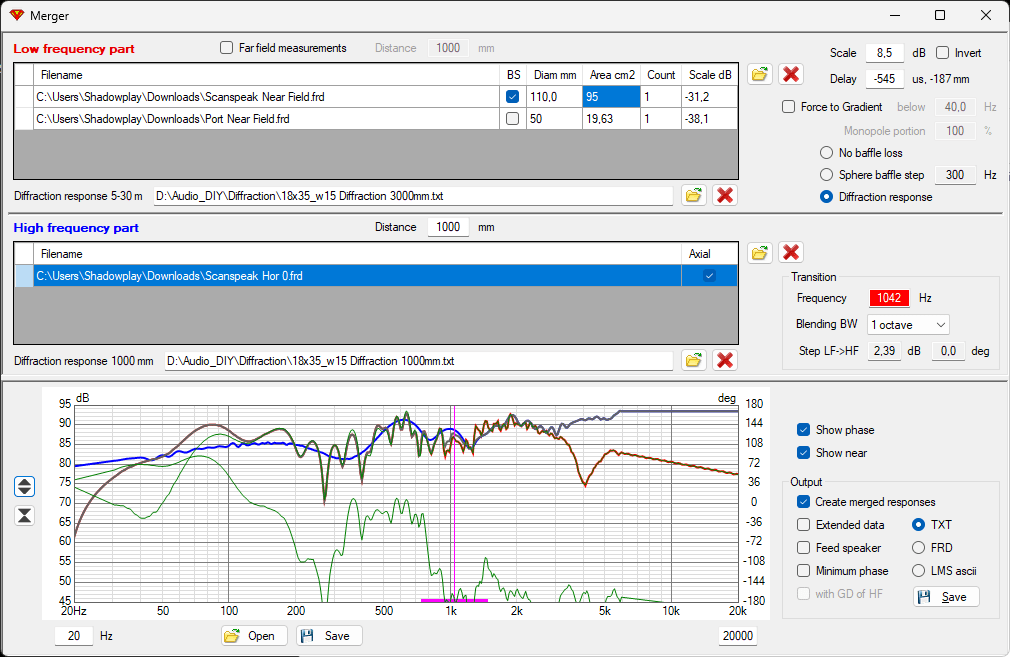Enable Far field measurements checkbox
This screenshot has width=1010, height=657.
pos(226,48)
